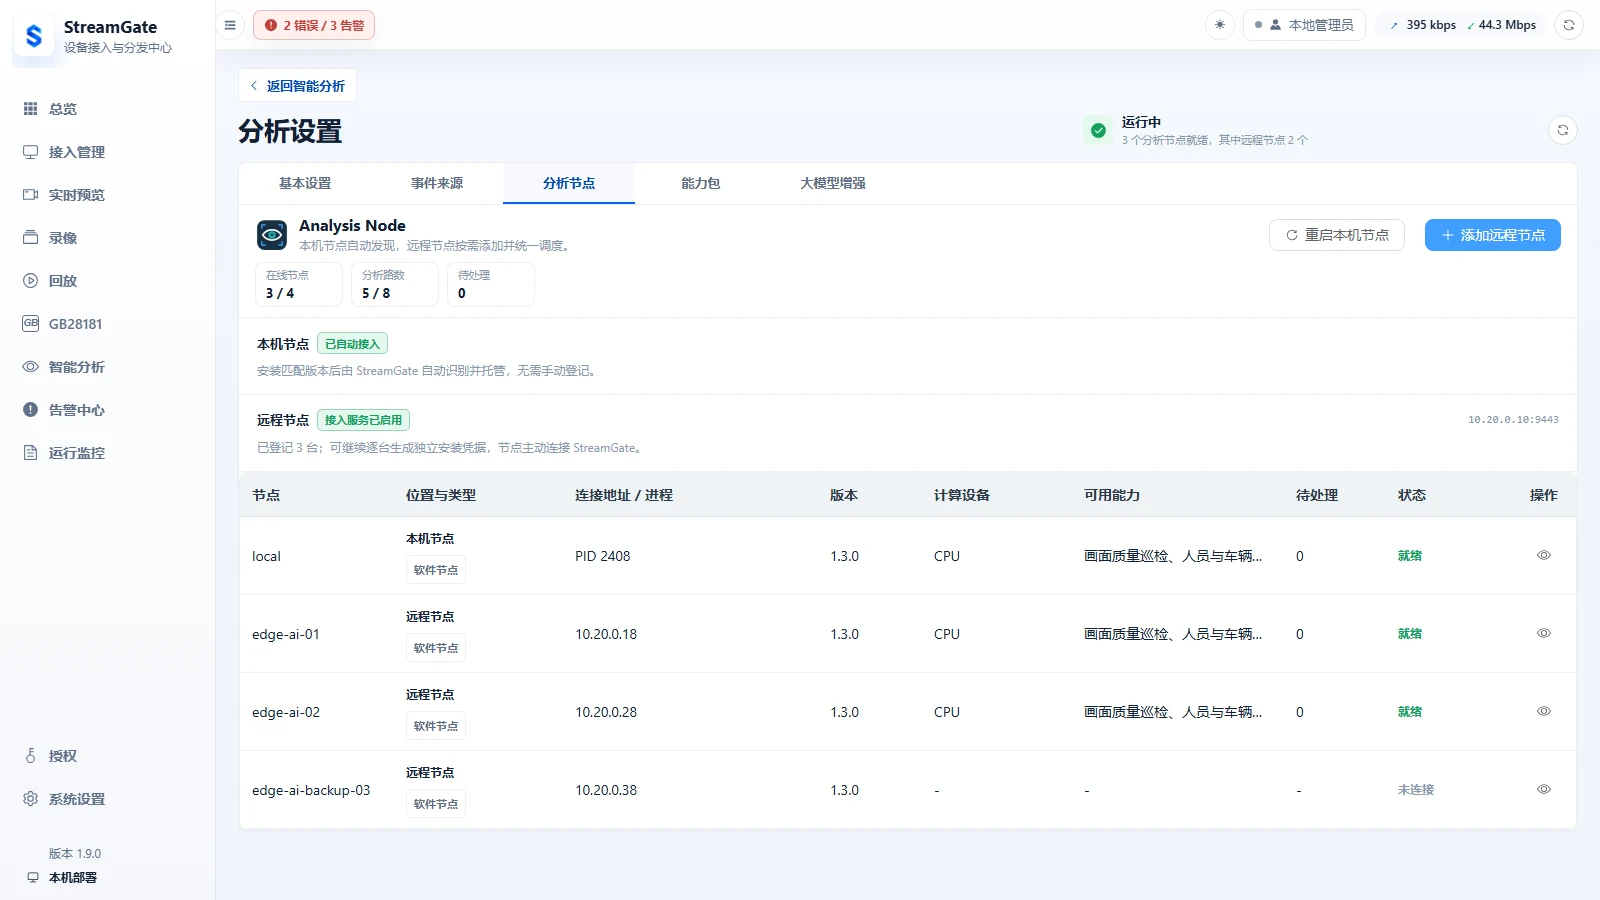Image resolution: width=1600 pixels, height=900 pixels.
Task: Open 录像 in the sidebar
Action: [107, 238]
